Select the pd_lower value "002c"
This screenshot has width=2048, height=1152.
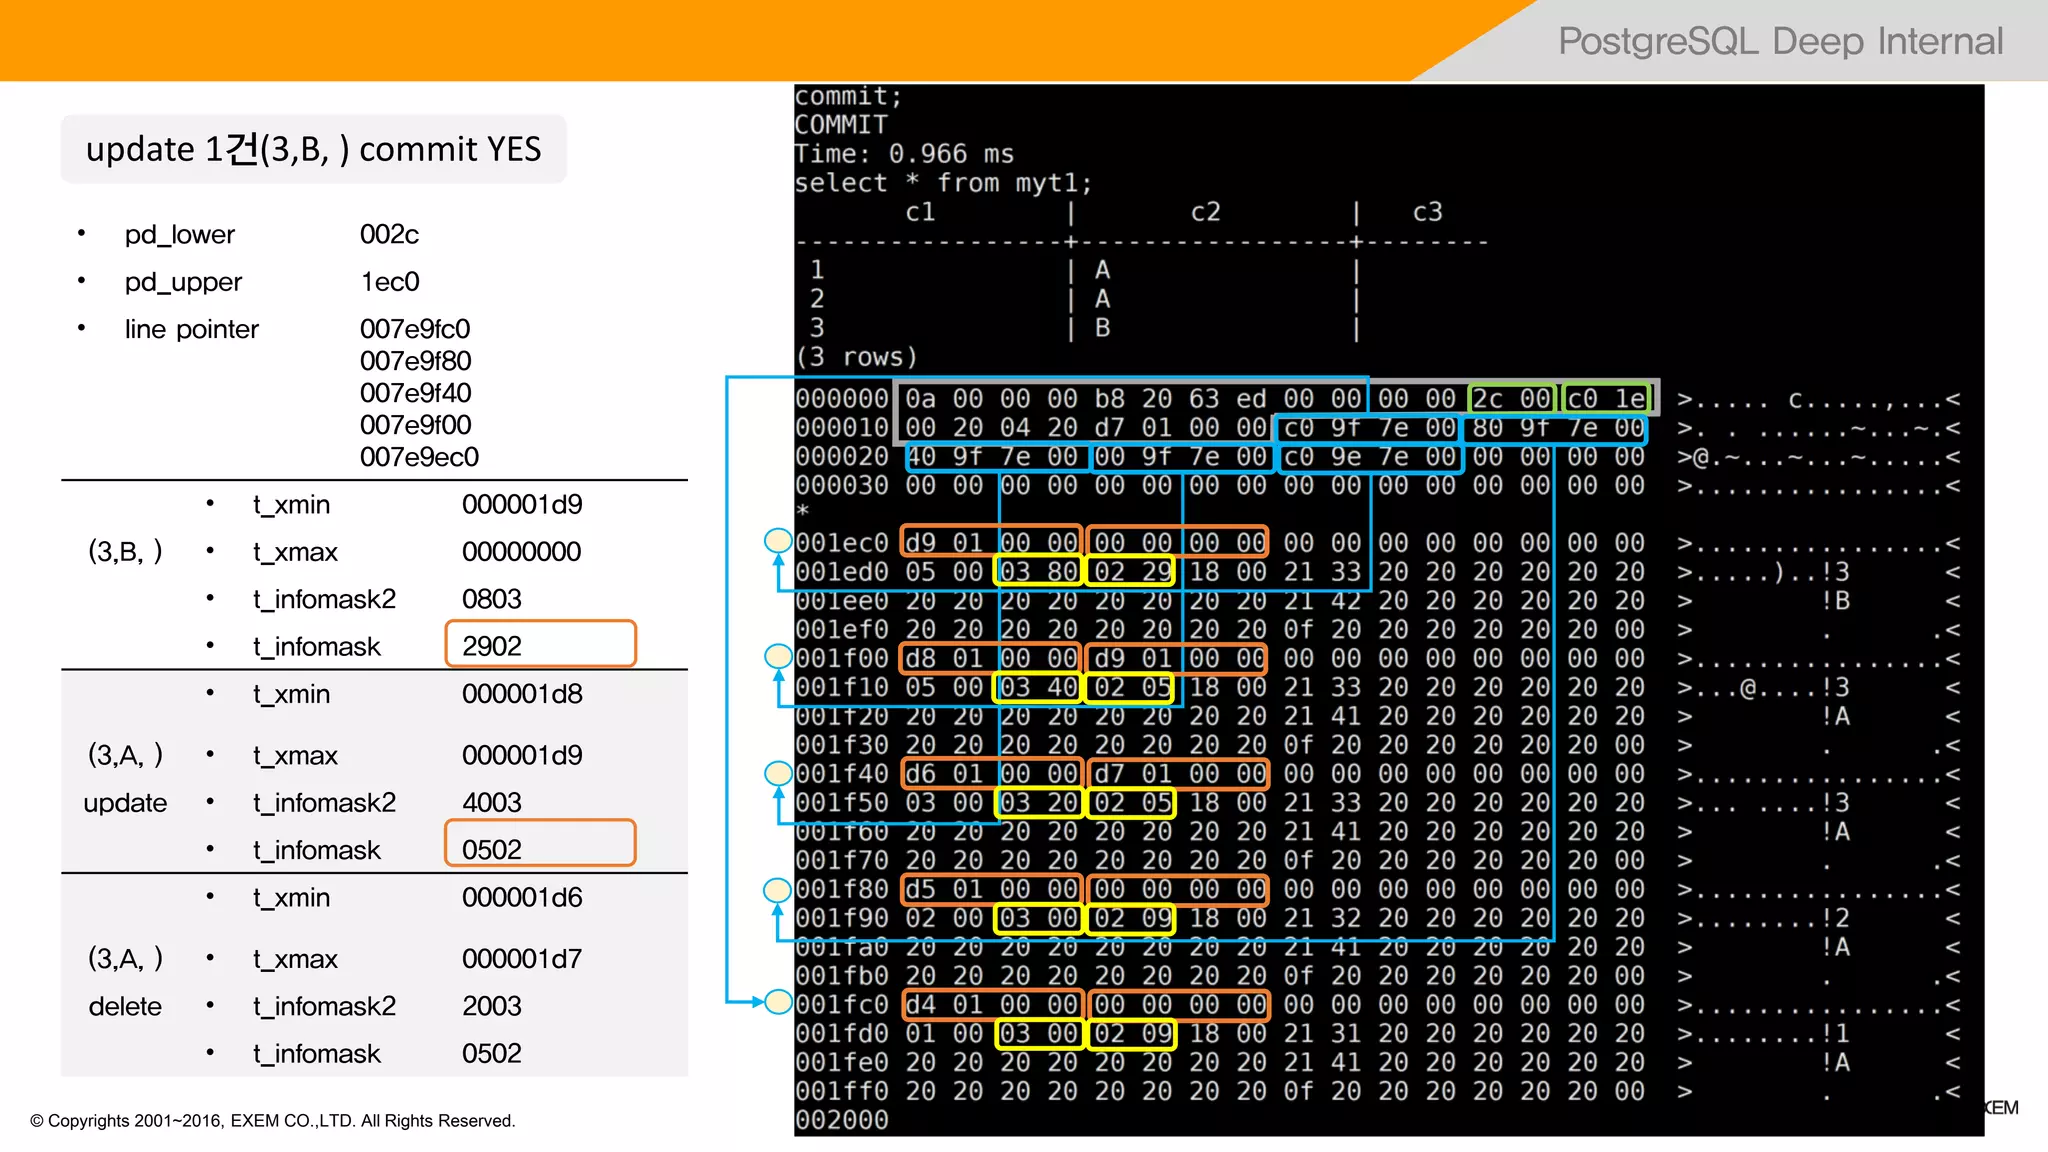pyautogui.click(x=389, y=234)
